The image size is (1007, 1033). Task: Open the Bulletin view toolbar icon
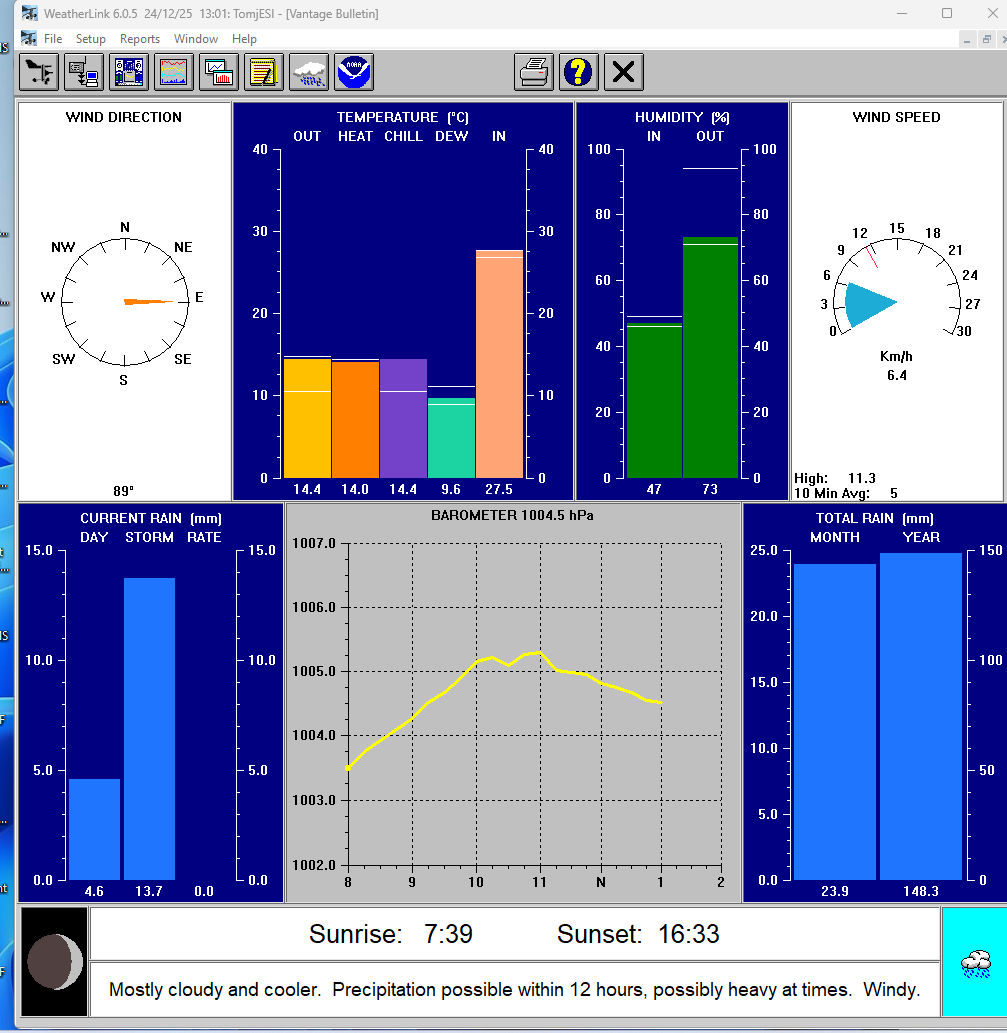(x=129, y=72)
